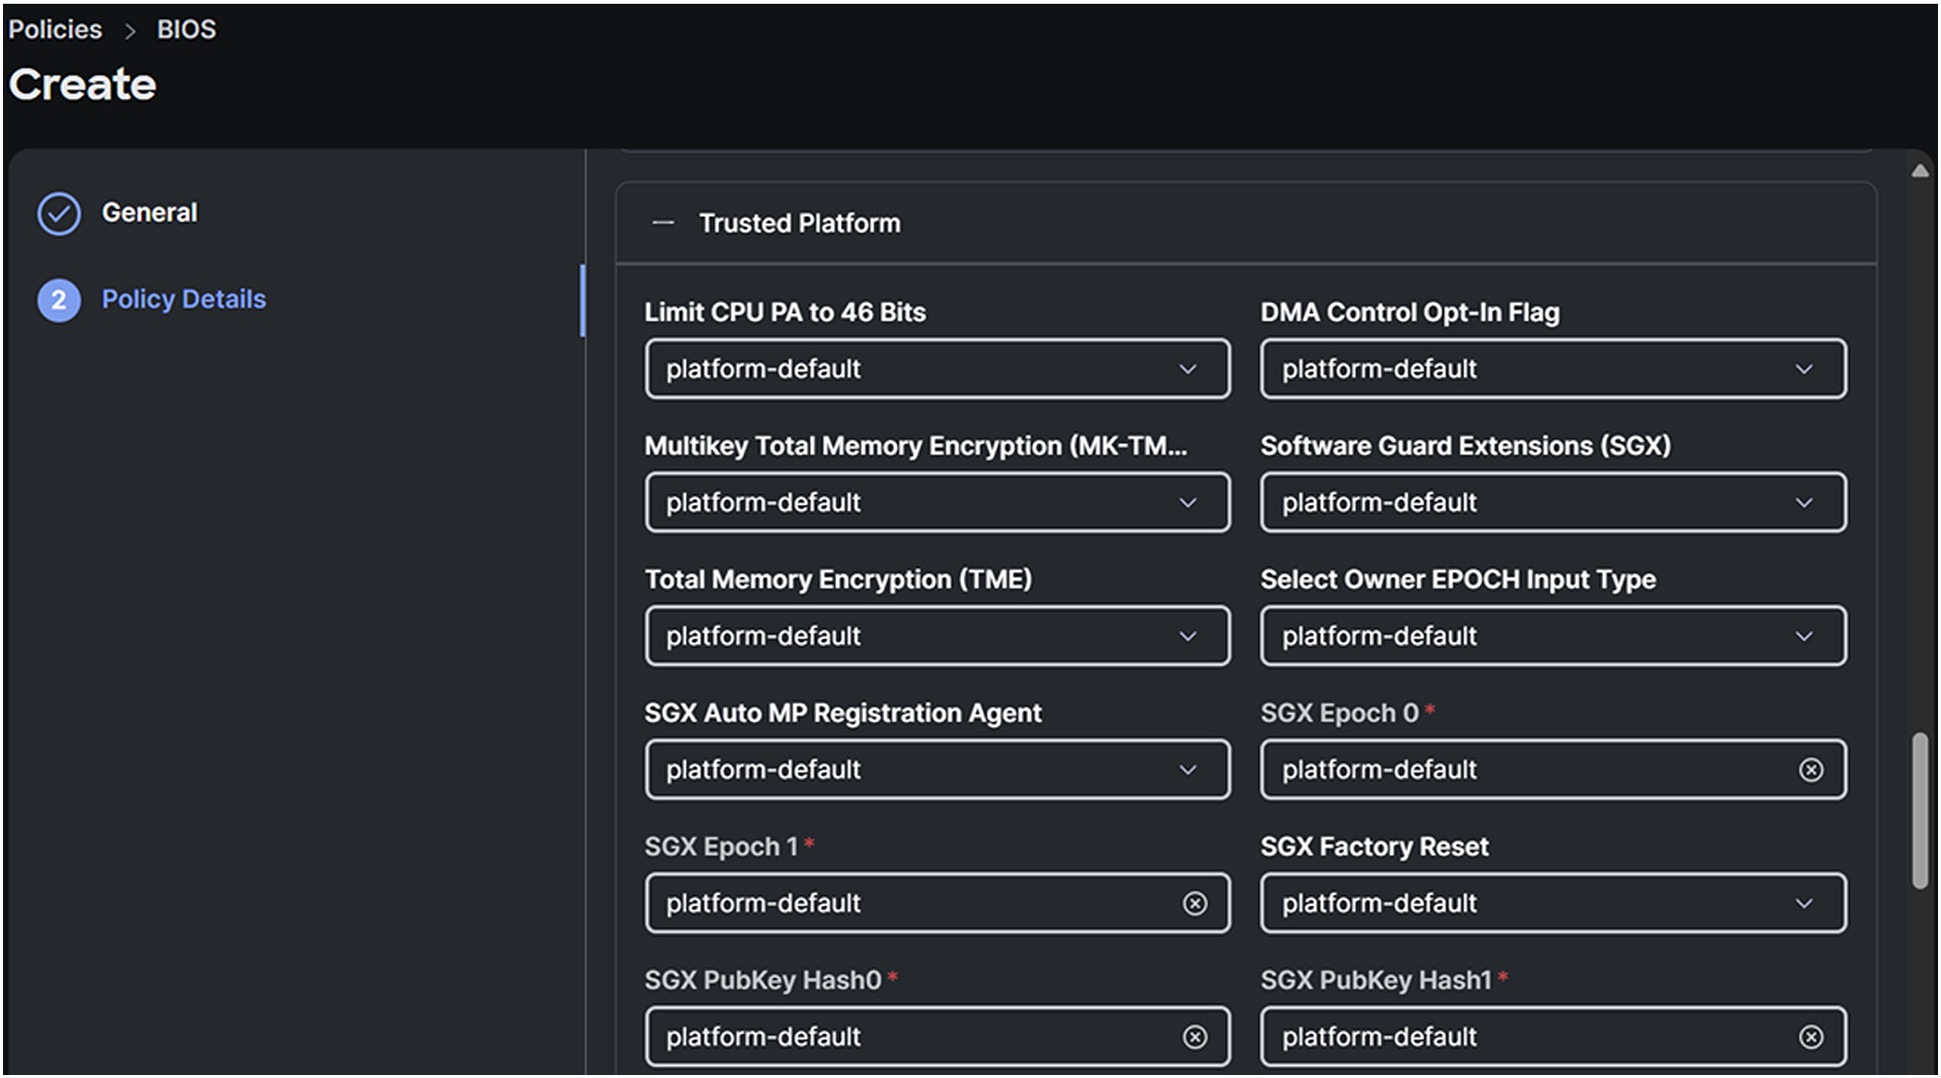Select the Policy Details step
The width and height of the screenshot is (1941, 1078).
coord(184,299)
